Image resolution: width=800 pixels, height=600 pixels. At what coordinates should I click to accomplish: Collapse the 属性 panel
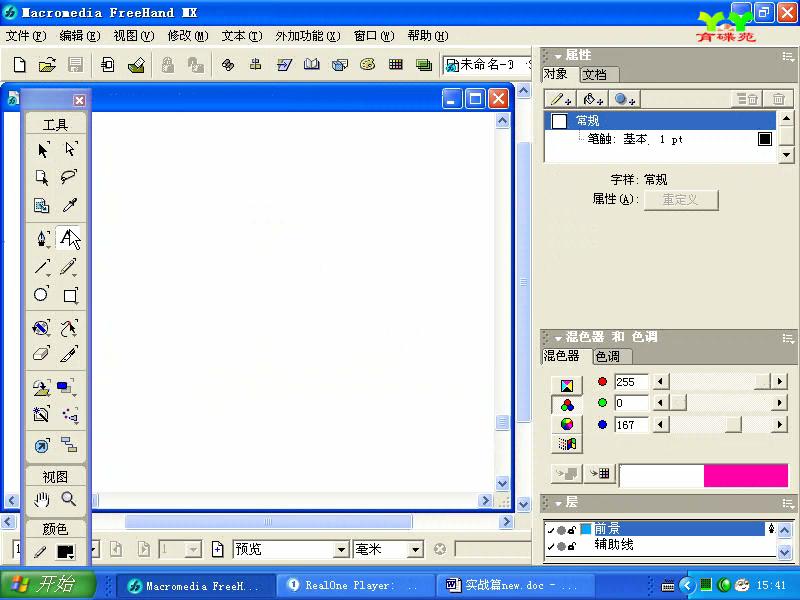(558, 56)
